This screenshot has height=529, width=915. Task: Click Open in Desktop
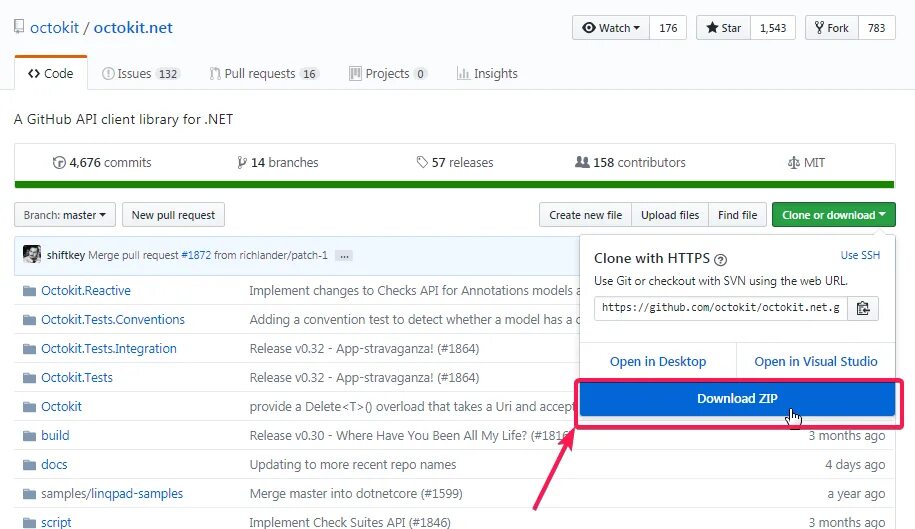click(x=658, y=362)
